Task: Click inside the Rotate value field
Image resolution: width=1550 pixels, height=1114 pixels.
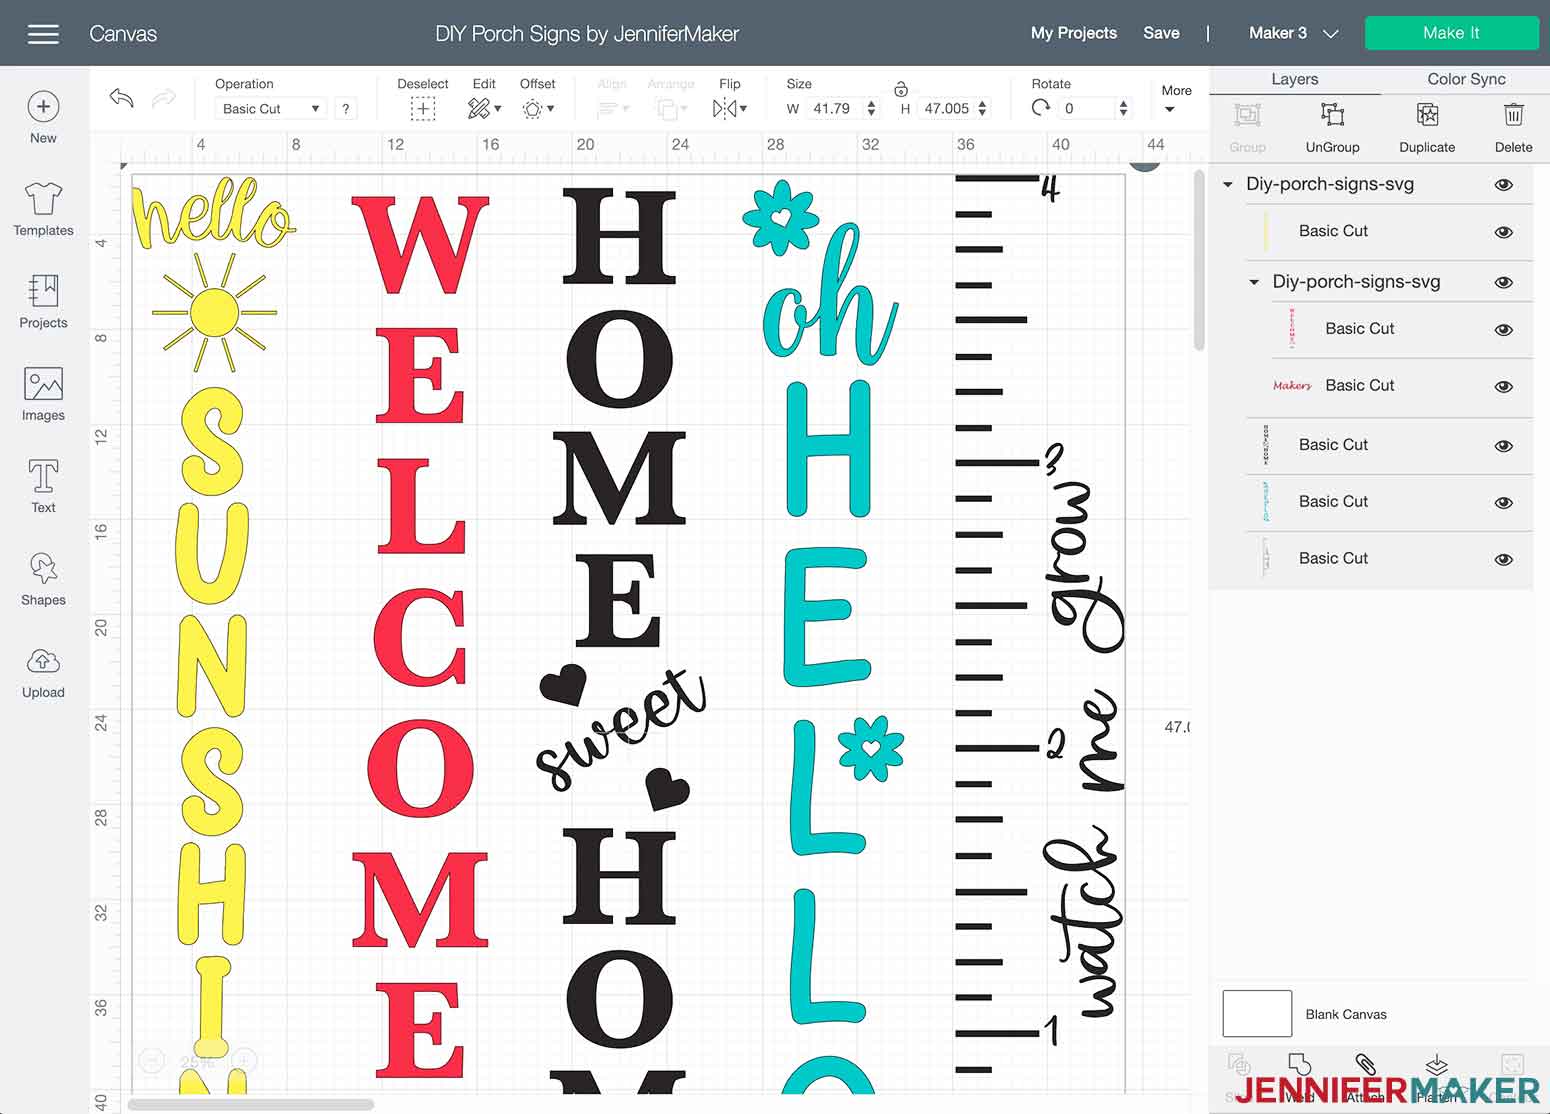Action: 1086,108
